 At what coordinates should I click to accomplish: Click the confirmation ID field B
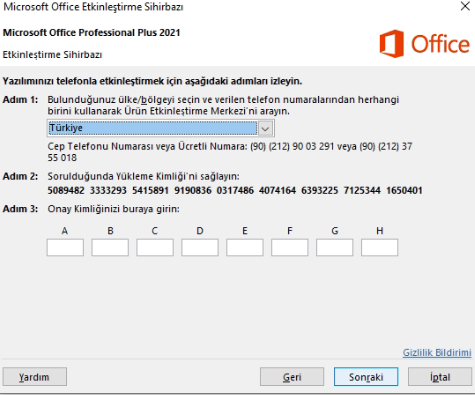[x=110, y=247]
